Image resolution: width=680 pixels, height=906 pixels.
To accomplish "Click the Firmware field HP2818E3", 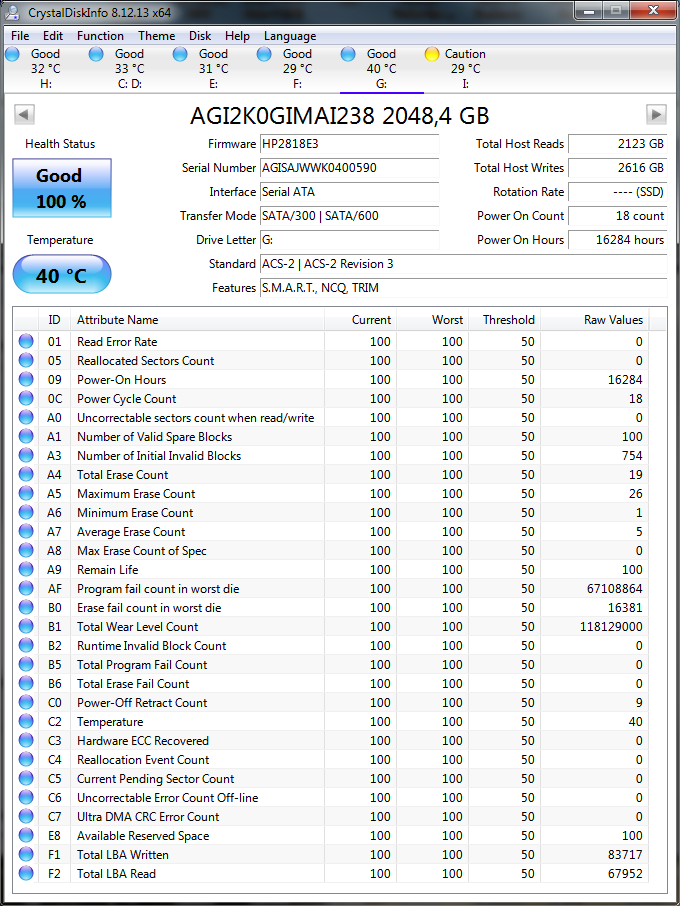I will tap(350, 144).
